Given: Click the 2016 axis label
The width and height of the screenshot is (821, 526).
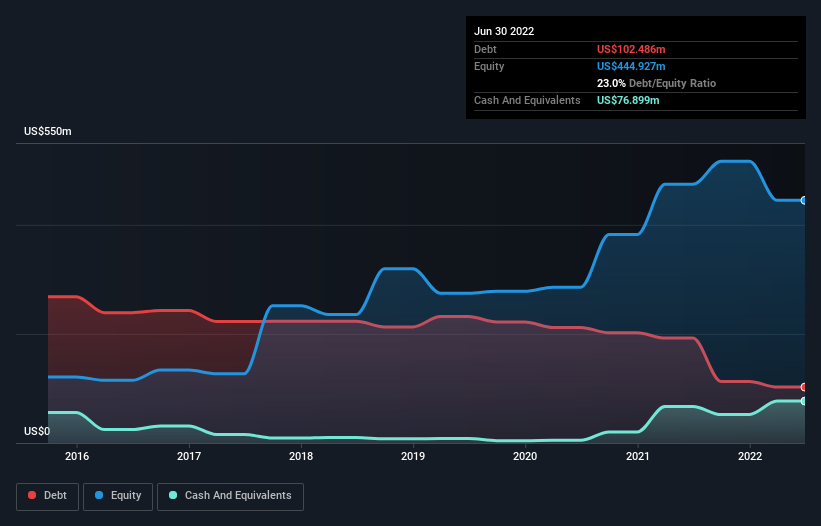Looking at the screenshot, I should click(x=77, y=456).
